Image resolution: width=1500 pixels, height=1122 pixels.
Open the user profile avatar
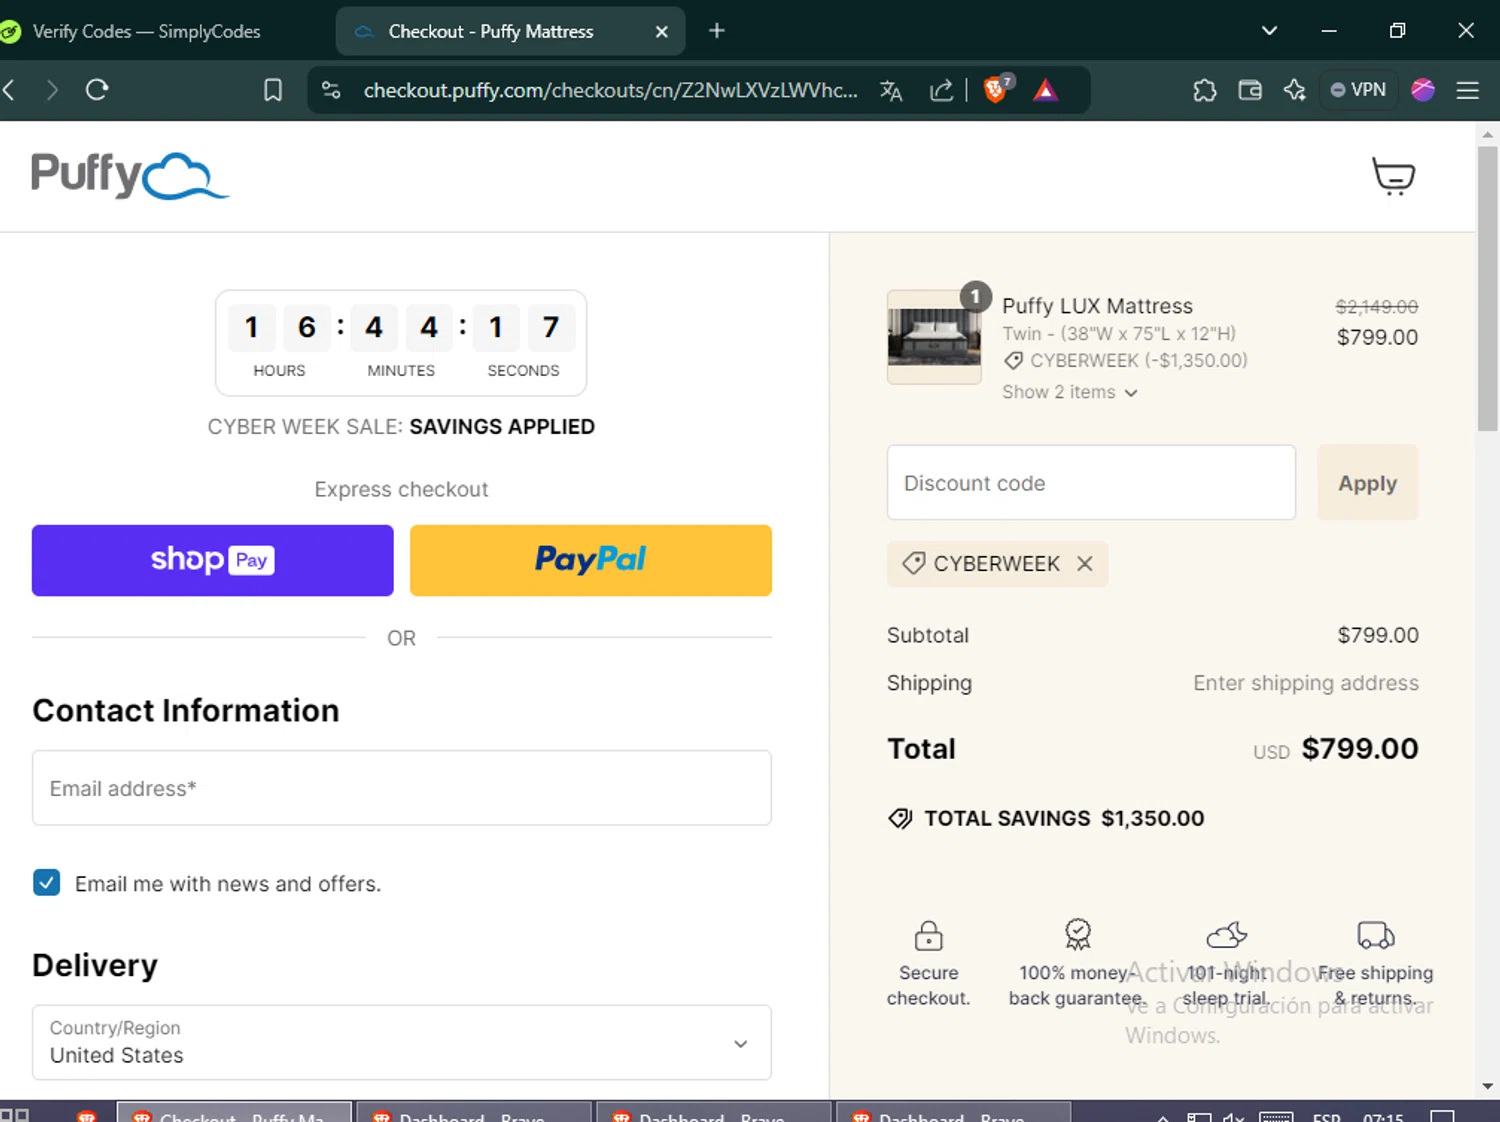point(1423,90)
